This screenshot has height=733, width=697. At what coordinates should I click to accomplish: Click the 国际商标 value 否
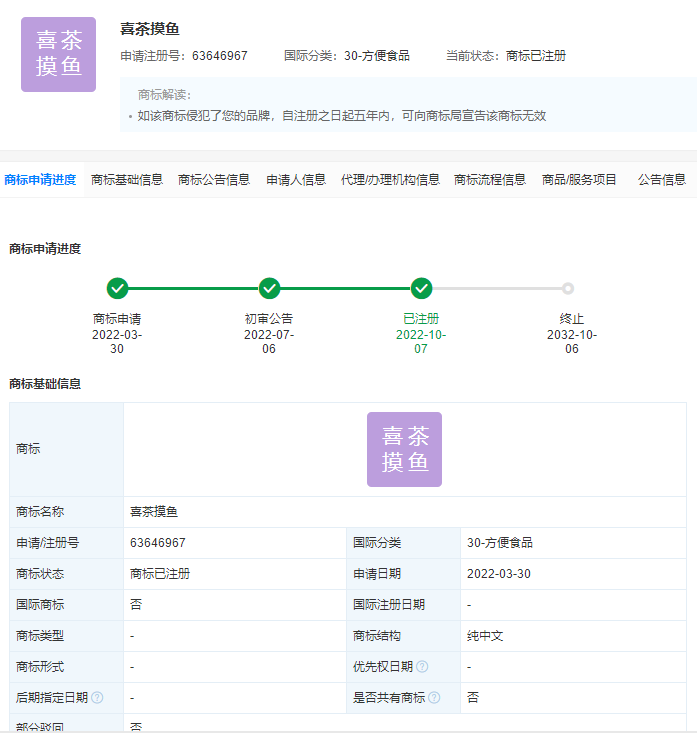point(136,604)
